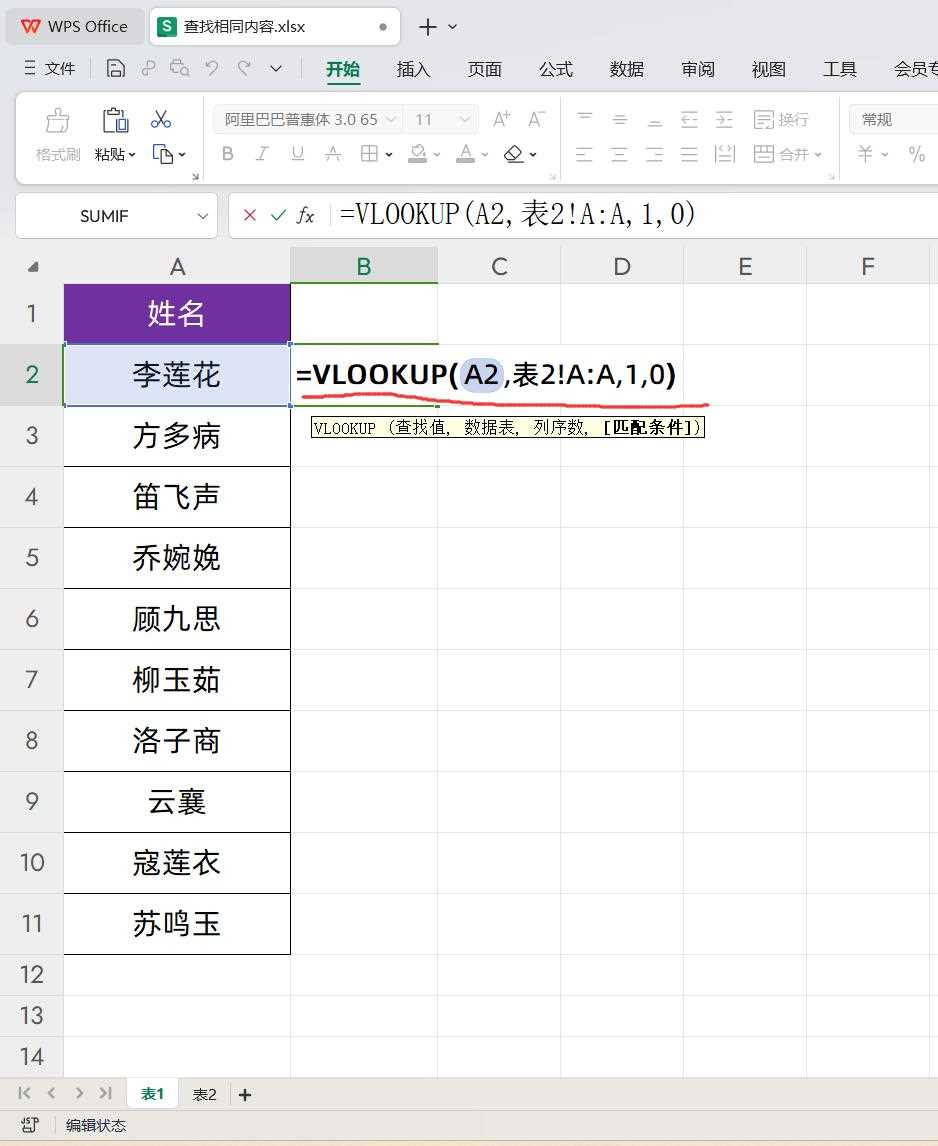Cancel formula entry with X button

coord(249,215)
